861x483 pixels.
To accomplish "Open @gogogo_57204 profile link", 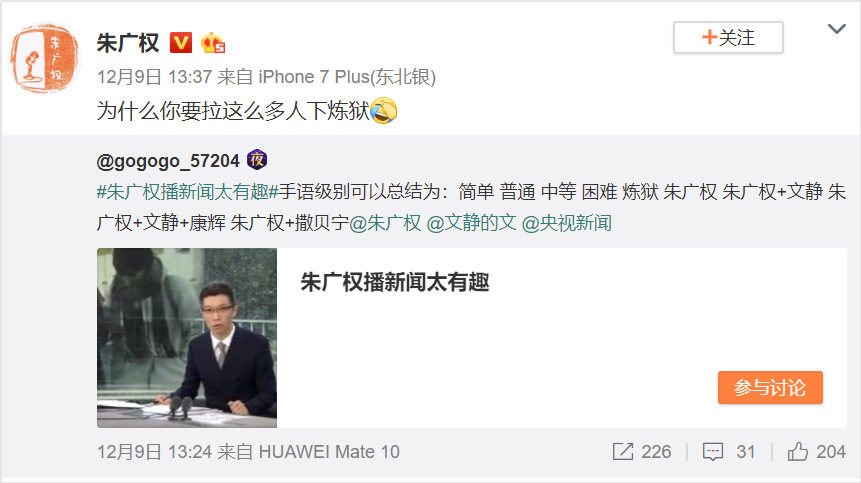I will (x=168, y=161).
